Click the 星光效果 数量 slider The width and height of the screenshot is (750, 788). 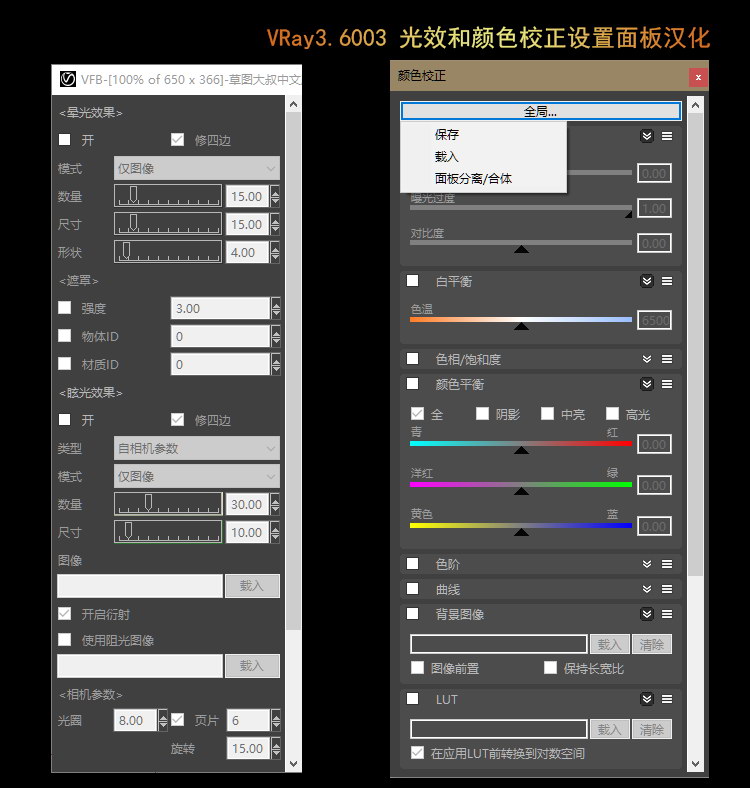pos(168,195)
